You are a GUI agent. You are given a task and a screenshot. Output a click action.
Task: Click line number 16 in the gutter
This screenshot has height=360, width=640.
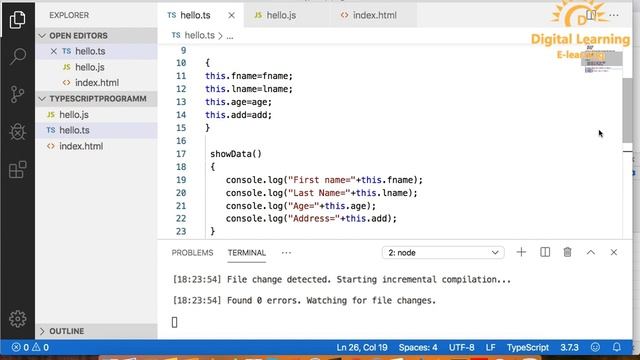pos(181,141)
